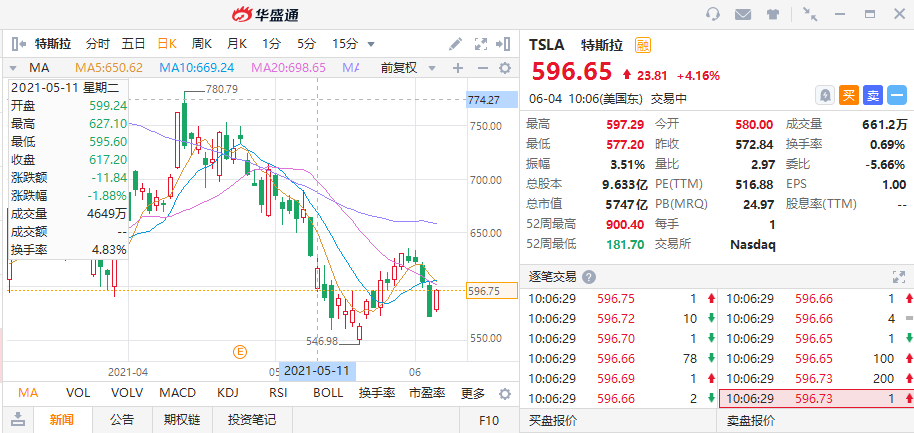The height and width of the screenshot is (433, 914).
Task: Zoom in chart with plus icon
Action: pos(458,68)
